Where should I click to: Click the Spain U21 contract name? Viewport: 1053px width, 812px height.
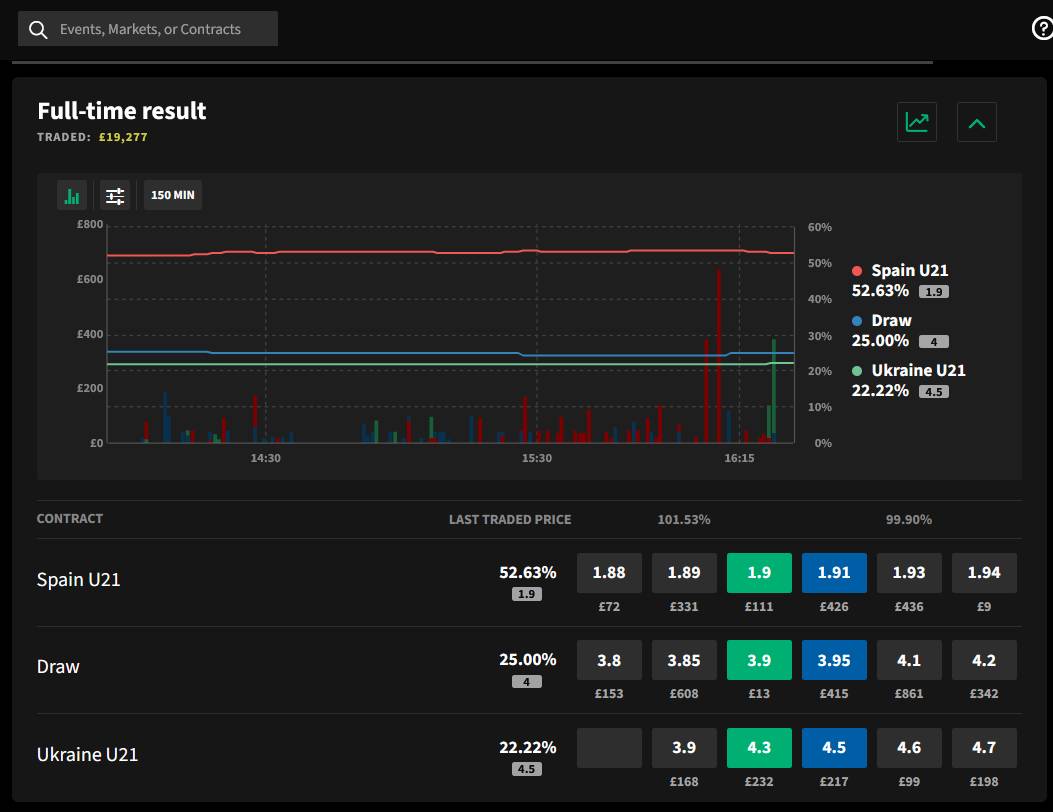(x=79, y=580)
